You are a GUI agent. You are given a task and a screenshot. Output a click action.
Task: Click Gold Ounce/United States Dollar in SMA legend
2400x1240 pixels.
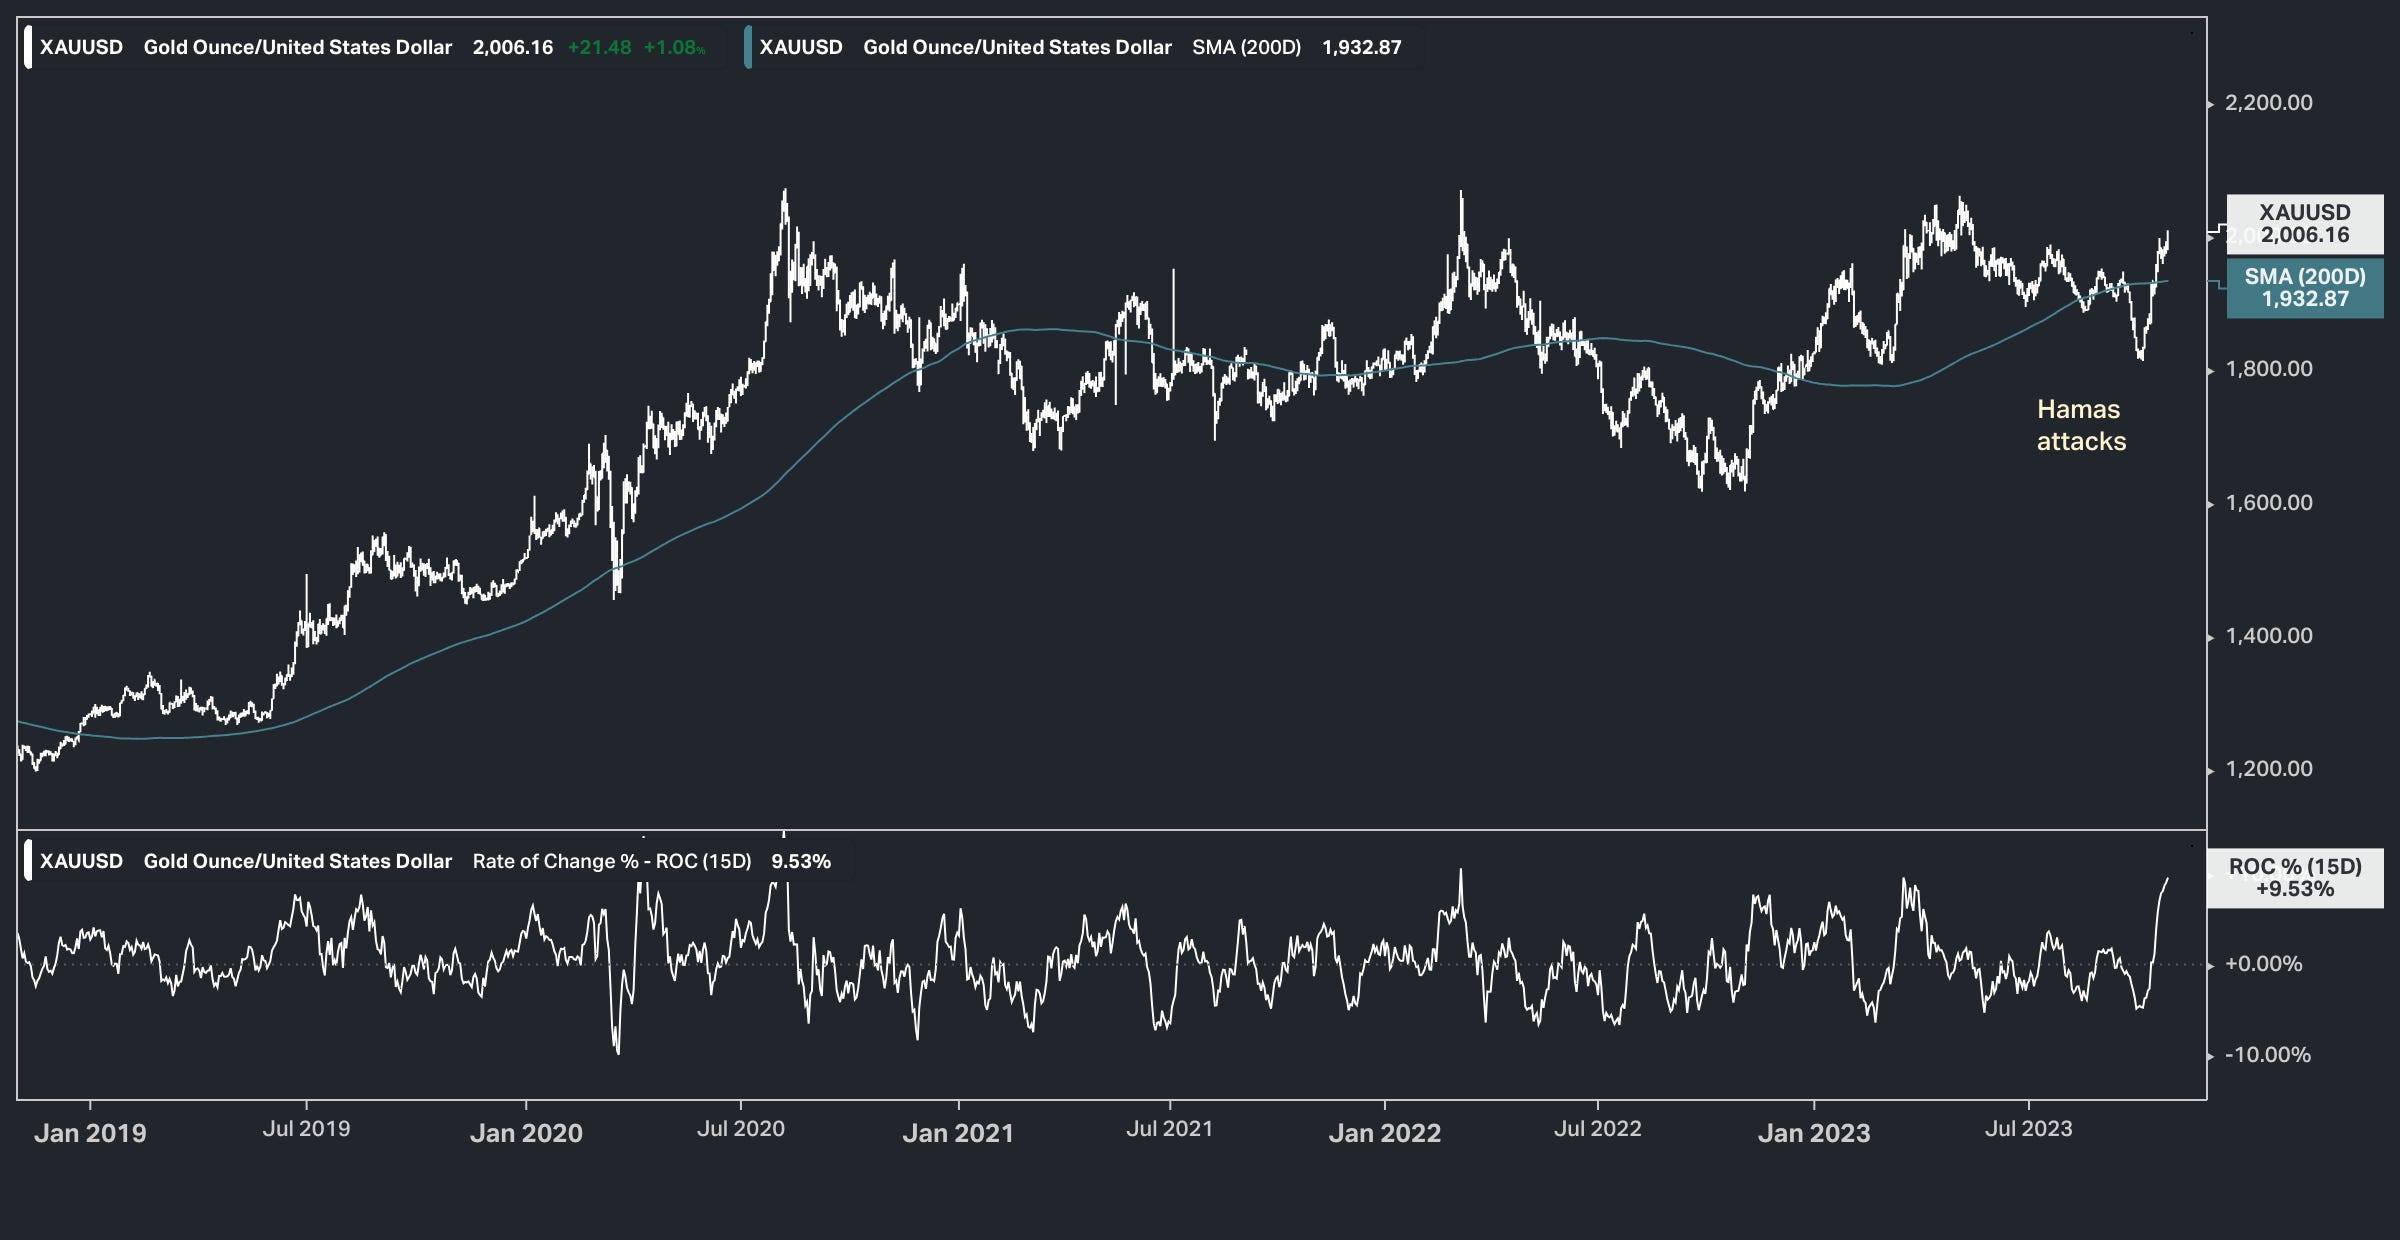point(1017,47)
